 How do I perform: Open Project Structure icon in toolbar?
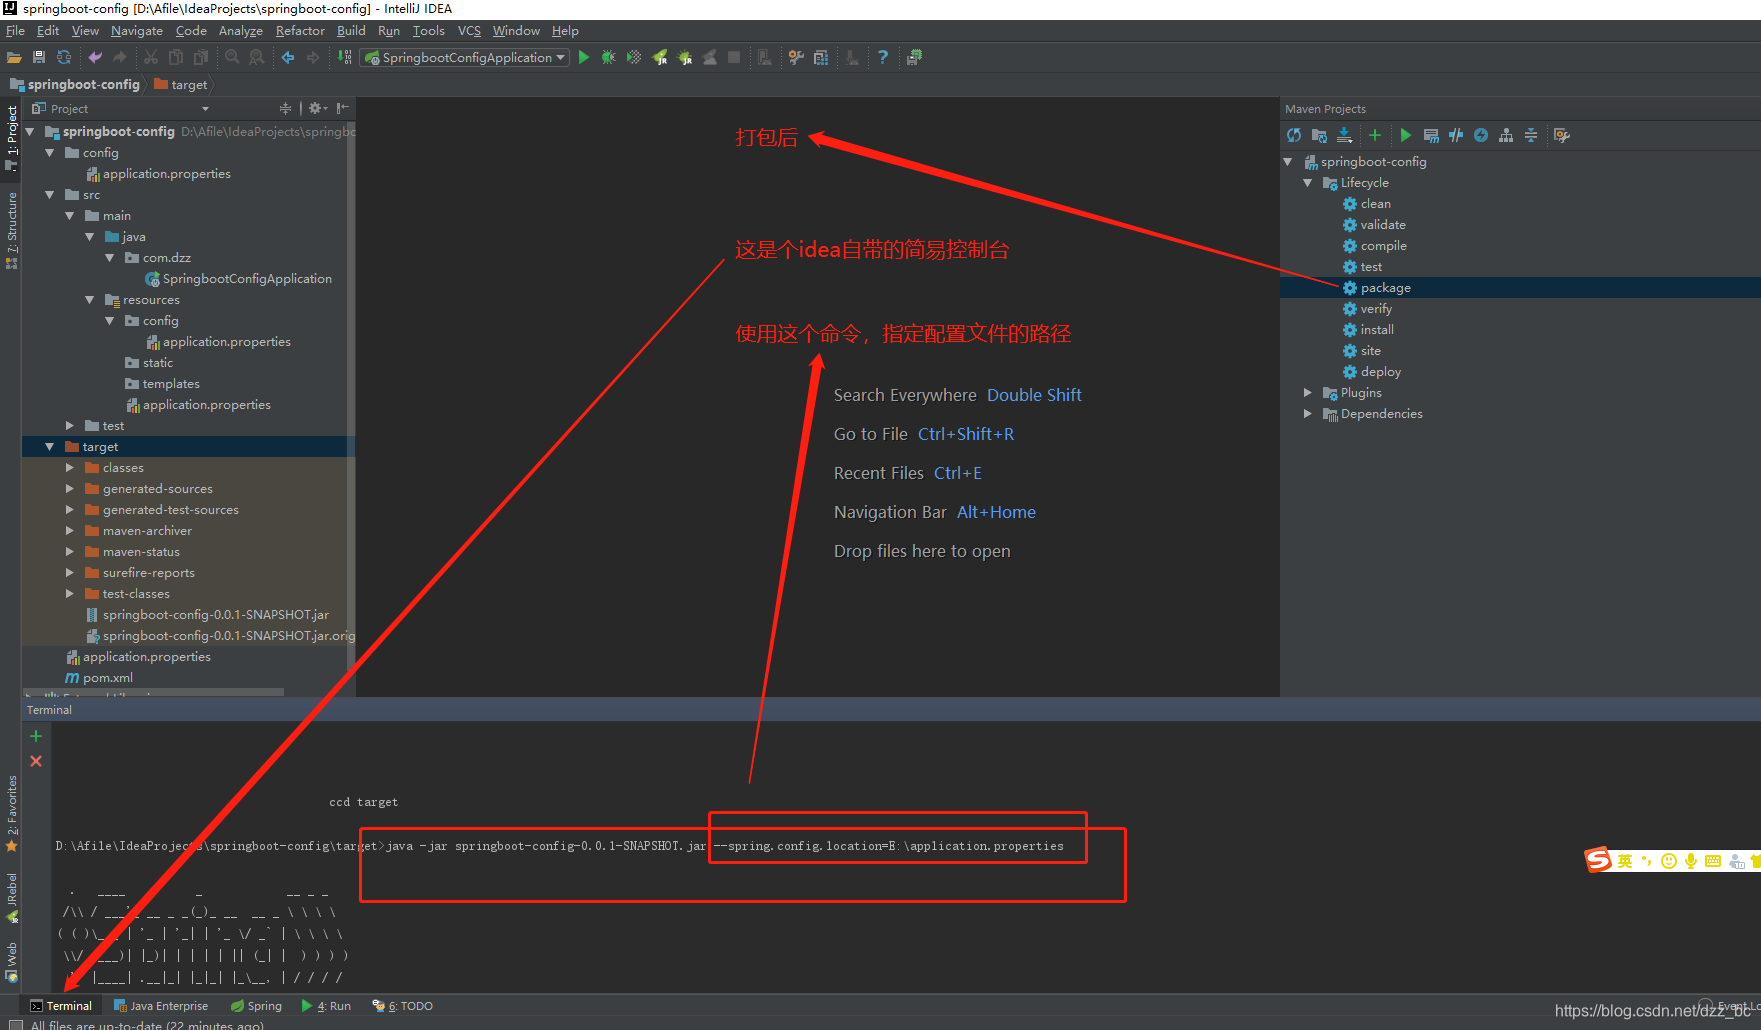point(821,58)
